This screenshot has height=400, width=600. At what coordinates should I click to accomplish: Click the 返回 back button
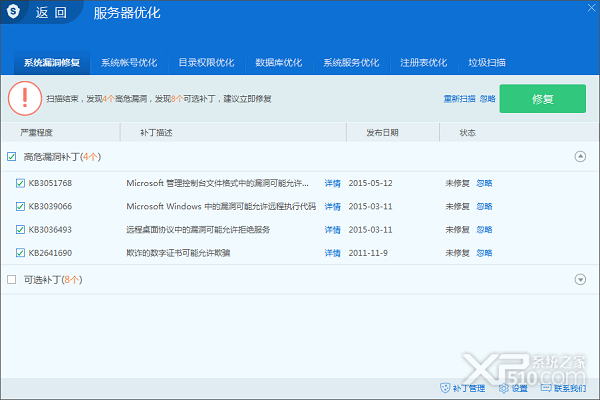51,13
